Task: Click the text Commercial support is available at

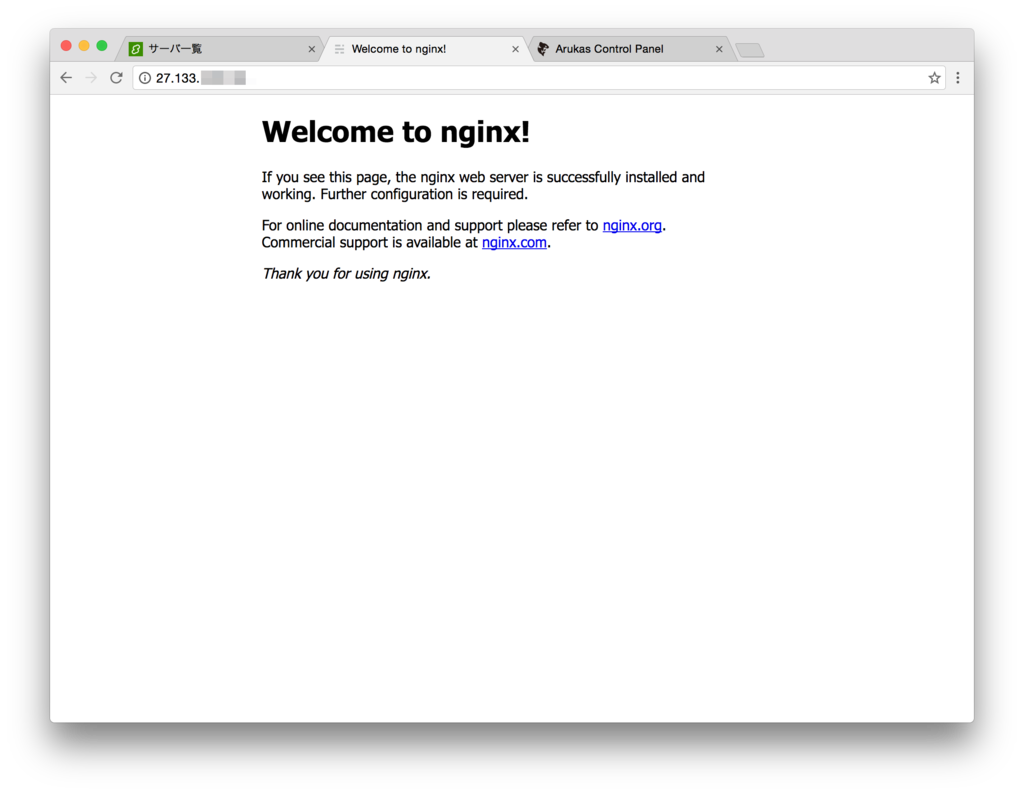Action: click(x=370, y=242)
